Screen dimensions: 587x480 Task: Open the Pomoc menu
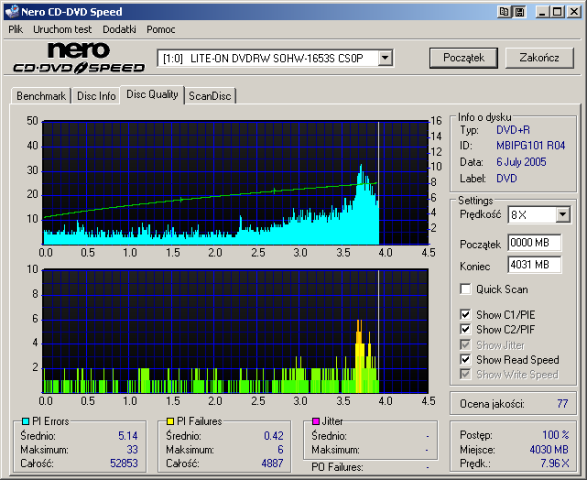(x=161, y=29)
